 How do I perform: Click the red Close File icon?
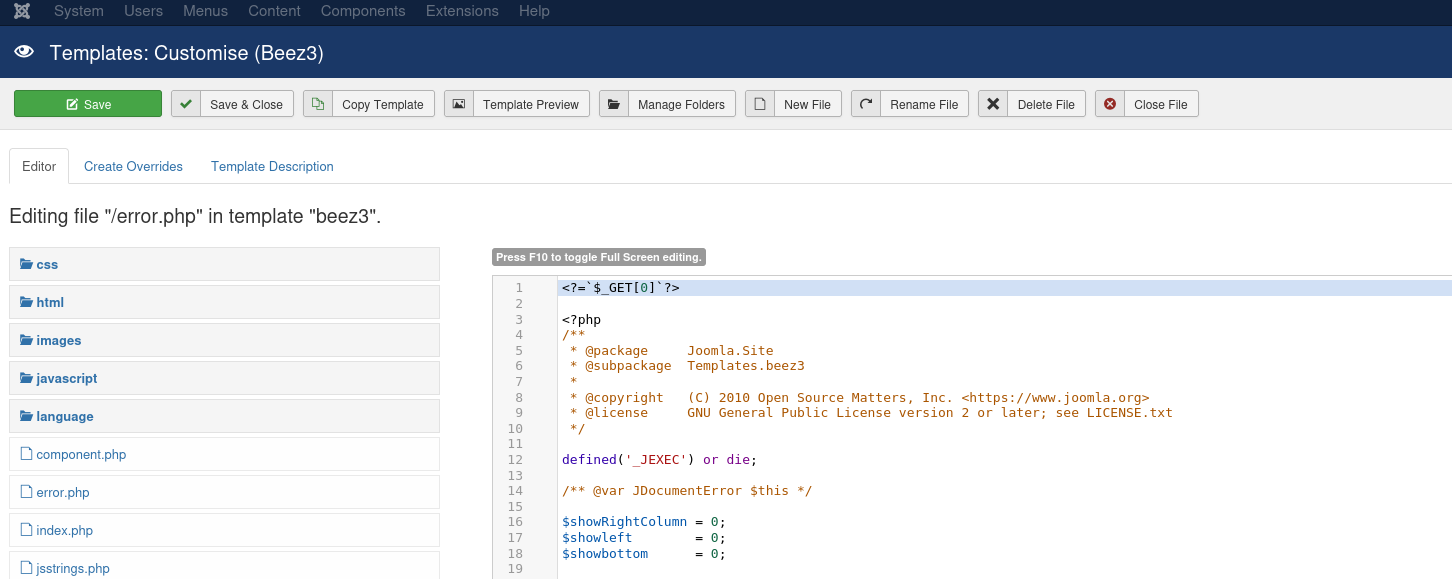[x=1110, y=104]
